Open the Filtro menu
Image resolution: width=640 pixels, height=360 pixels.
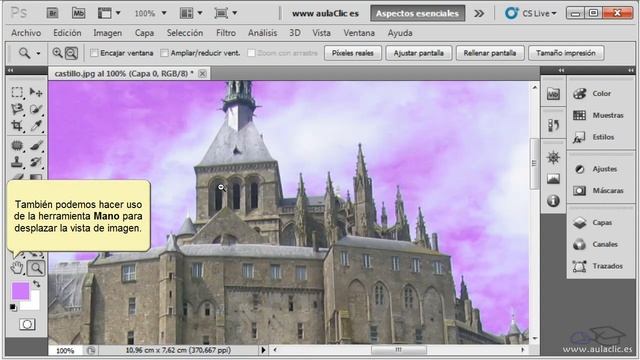click(226, 33)
